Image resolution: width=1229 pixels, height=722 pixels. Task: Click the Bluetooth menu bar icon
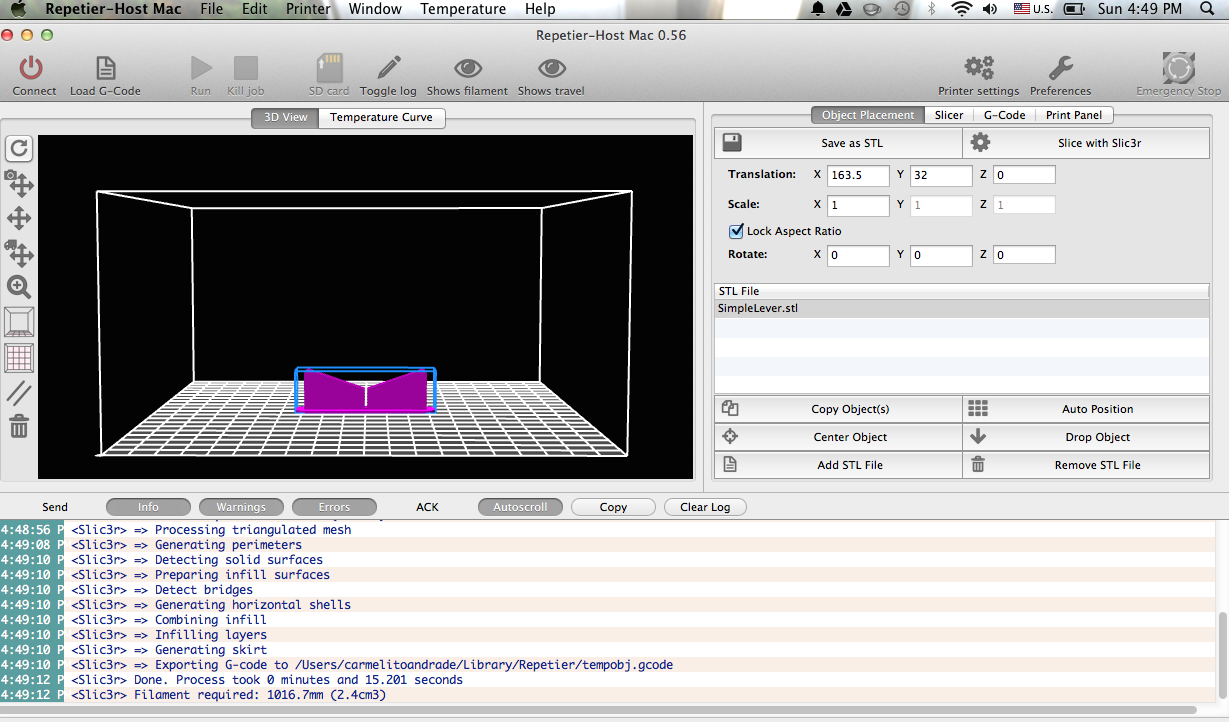(x=932, y=9)
